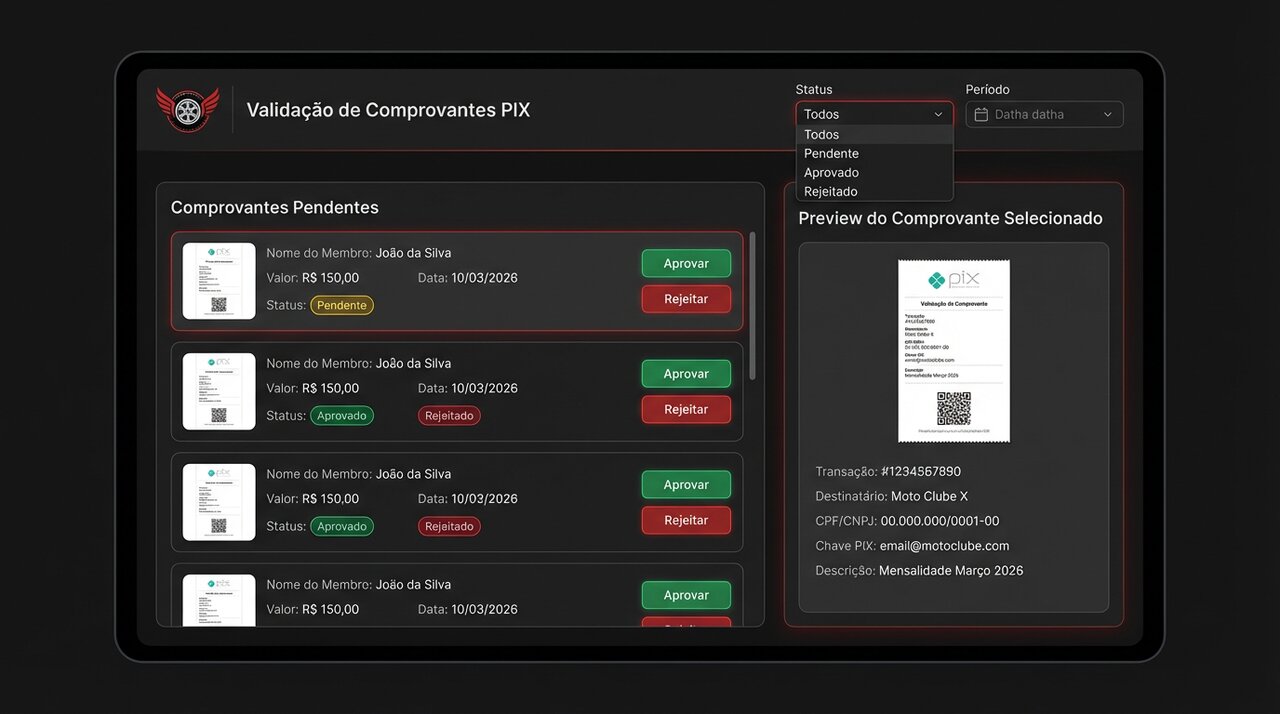Click the yellow Pendente status badge
The width and height of the screenshot is (1280, 714).
tap(342, 305)
